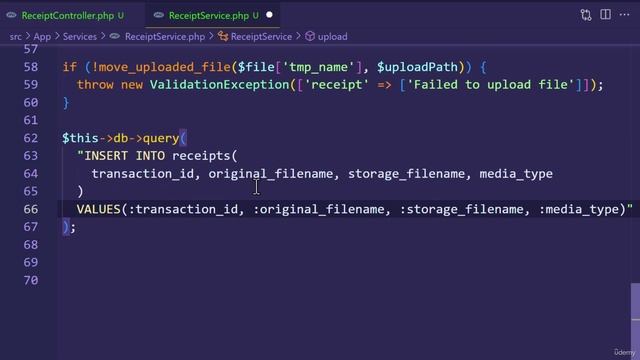This screenshot has height=360, width=640.
Task: Click the closing brace on line 60
Action: (x=66, y=103)
